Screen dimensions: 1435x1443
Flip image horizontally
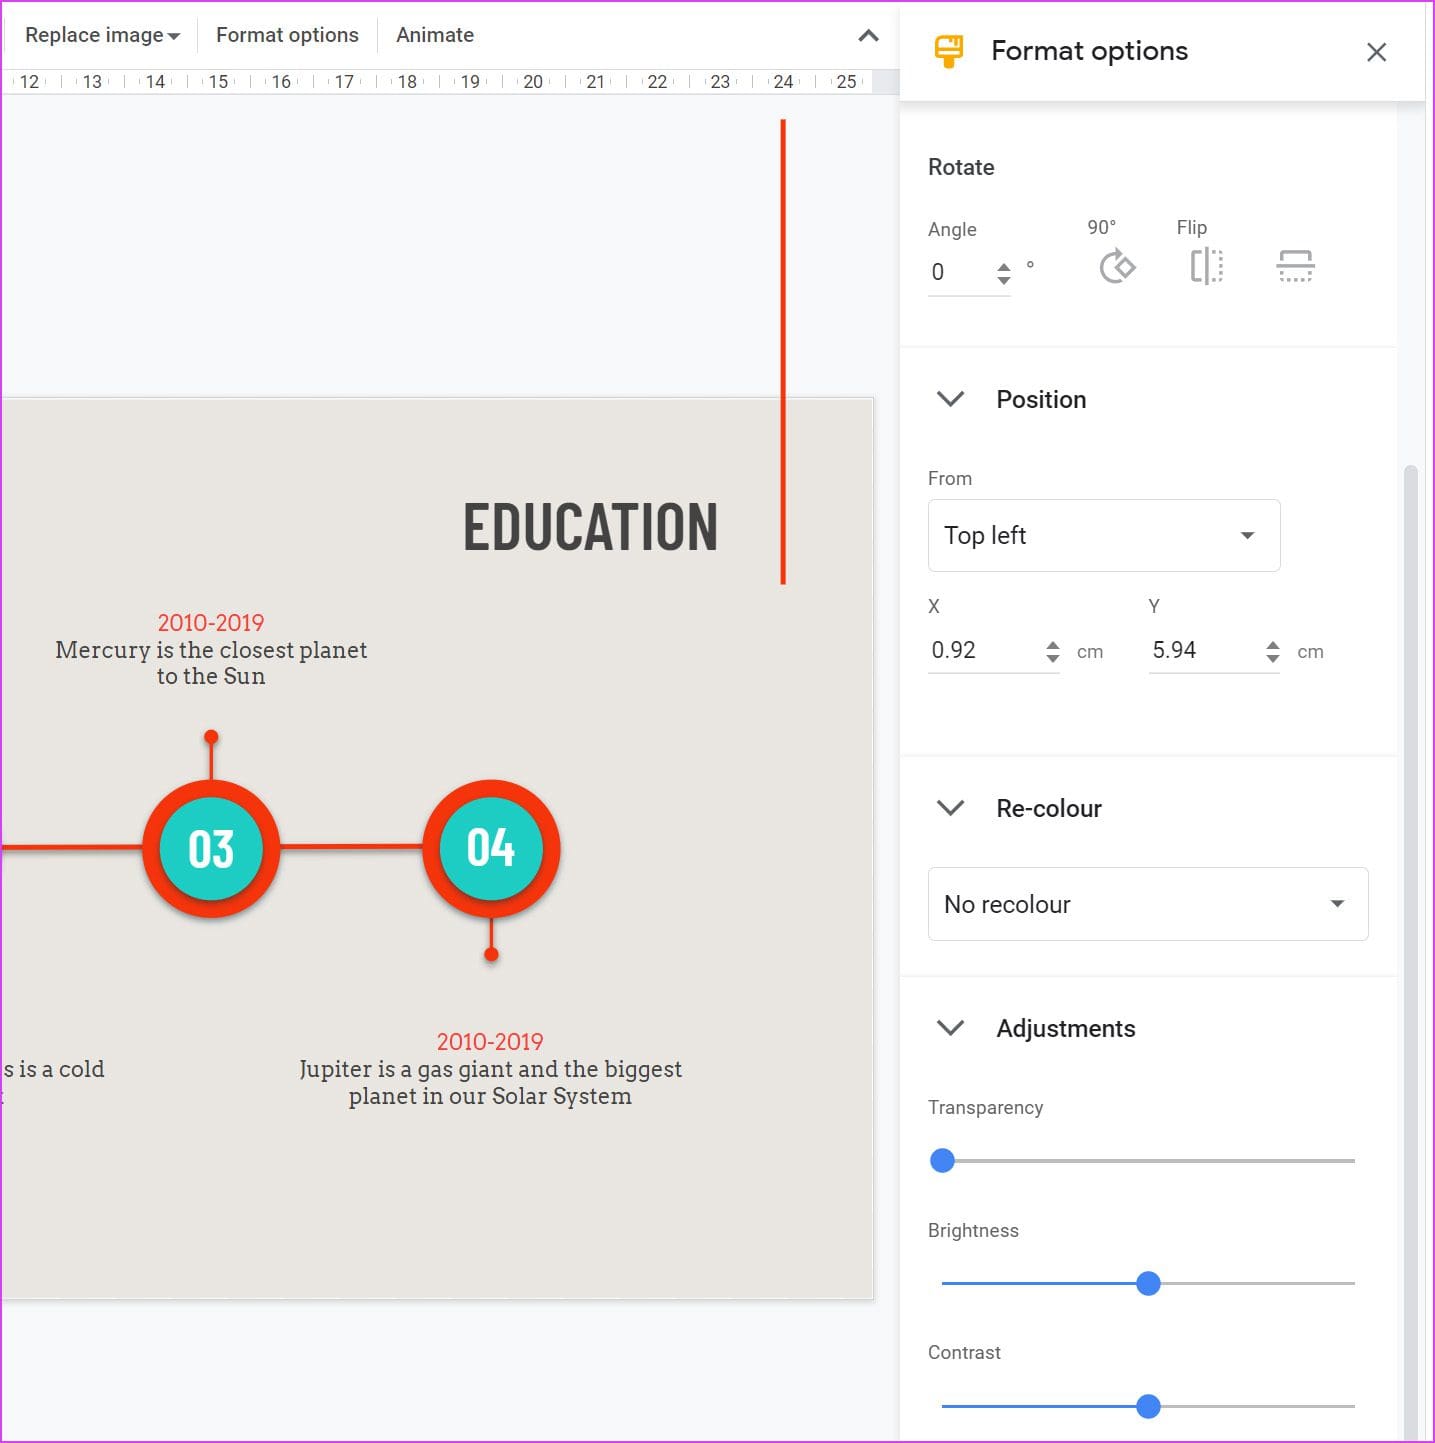(x=1207, y=267)
